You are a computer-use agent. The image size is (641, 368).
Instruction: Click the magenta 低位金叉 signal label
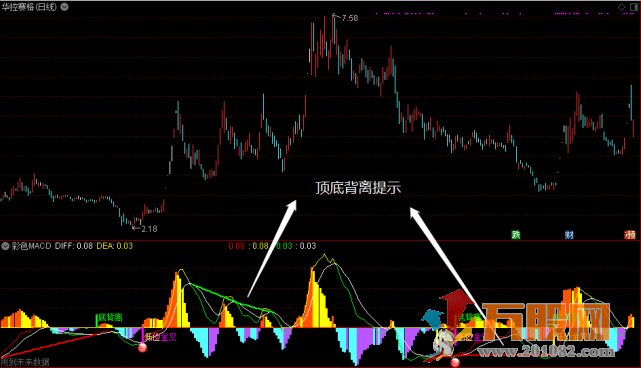[x=161, y=337]
